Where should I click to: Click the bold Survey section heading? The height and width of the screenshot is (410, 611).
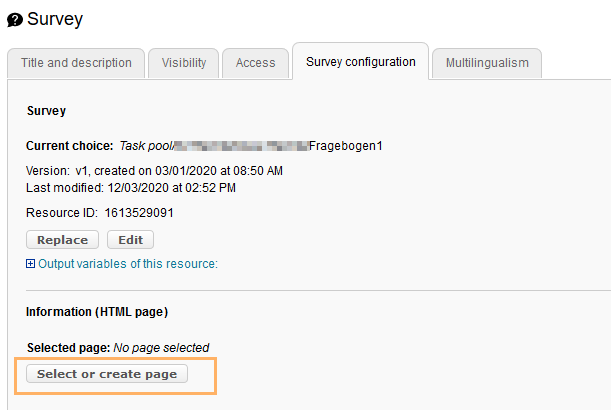click(x=46, y=111)
